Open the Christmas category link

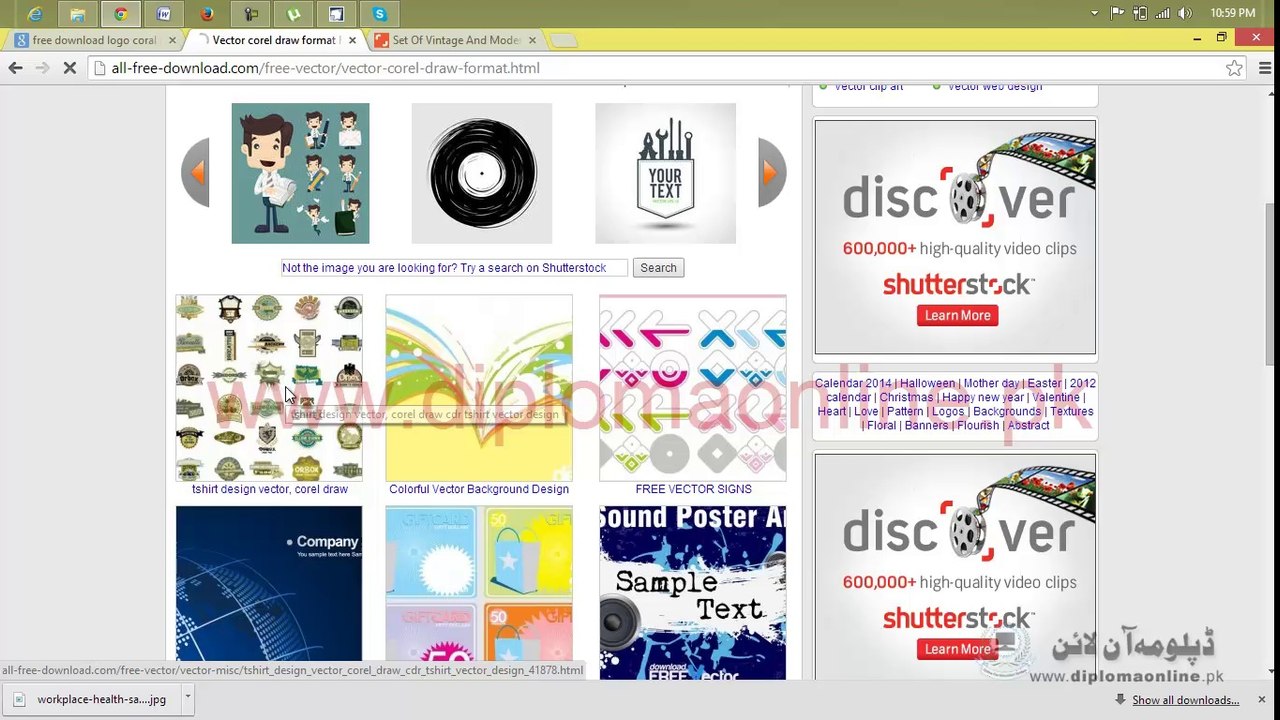906,397
